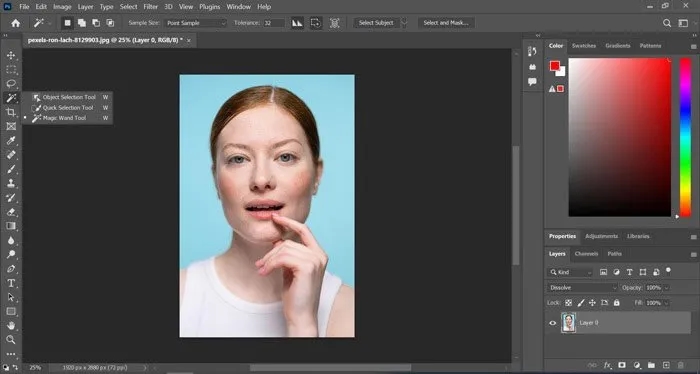Select the Eraser tool
This screenshot has width=700, height=374.
pyautogui.click(x=11, y=212)
